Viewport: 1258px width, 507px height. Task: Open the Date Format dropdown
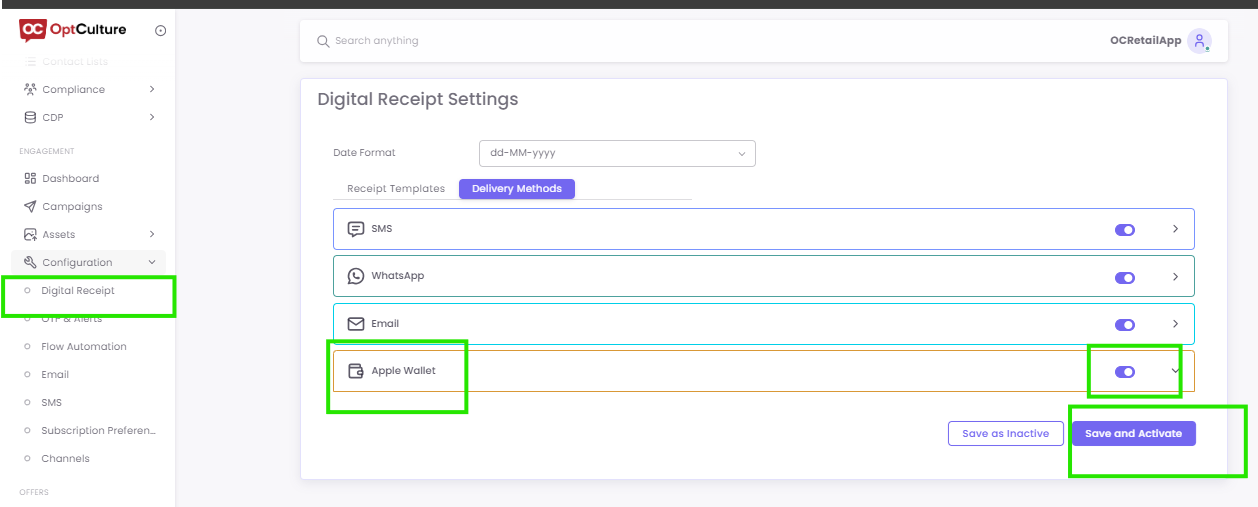click(617, 153)
